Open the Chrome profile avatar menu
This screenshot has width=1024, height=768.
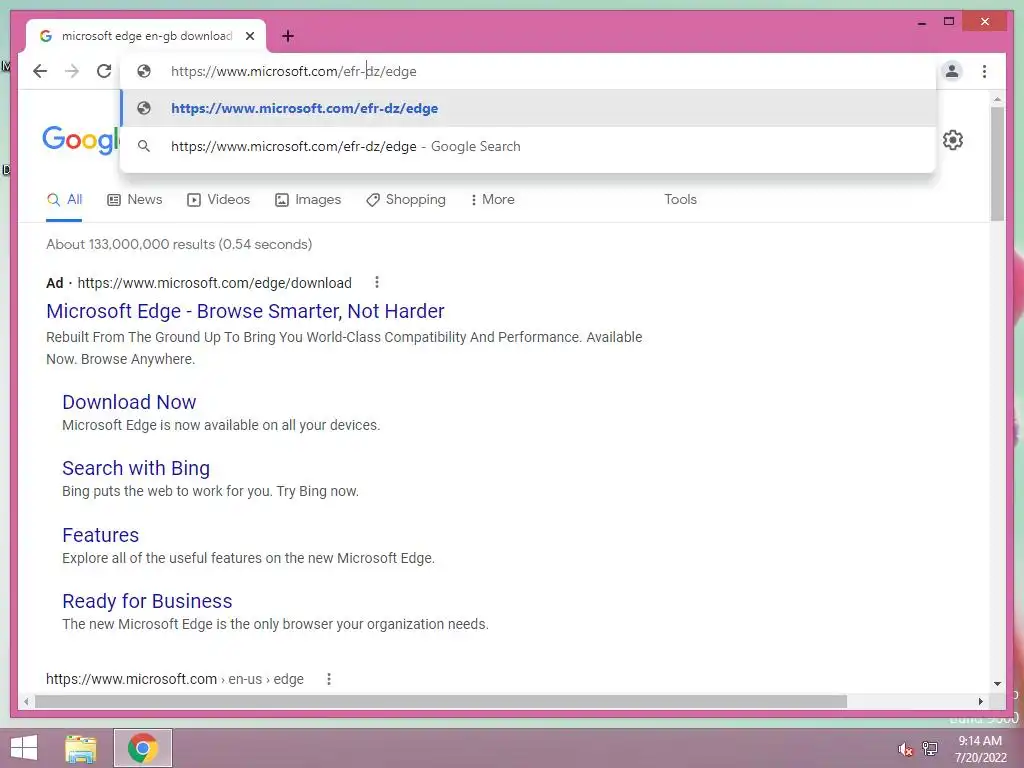952,71
